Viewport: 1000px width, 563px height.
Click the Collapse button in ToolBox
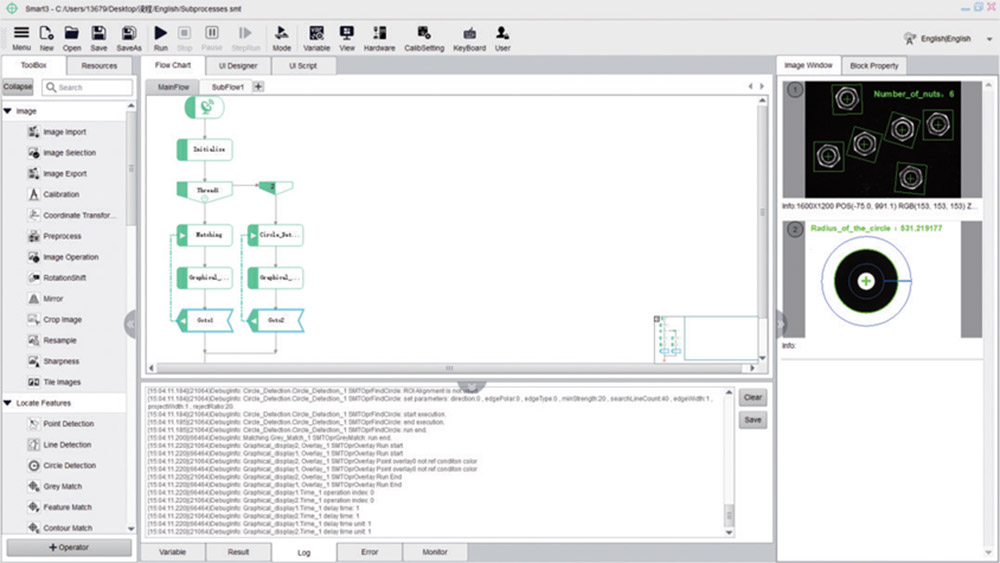point(18,87)
